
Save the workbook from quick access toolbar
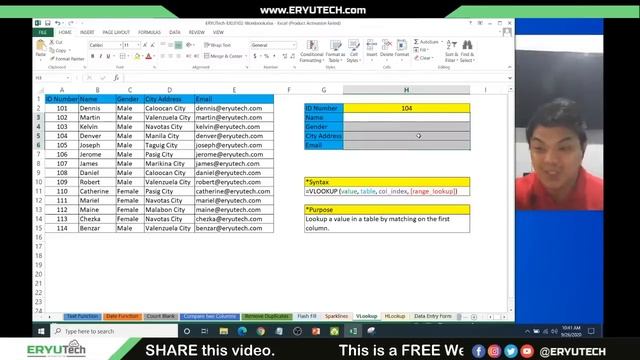pos(48,23)
